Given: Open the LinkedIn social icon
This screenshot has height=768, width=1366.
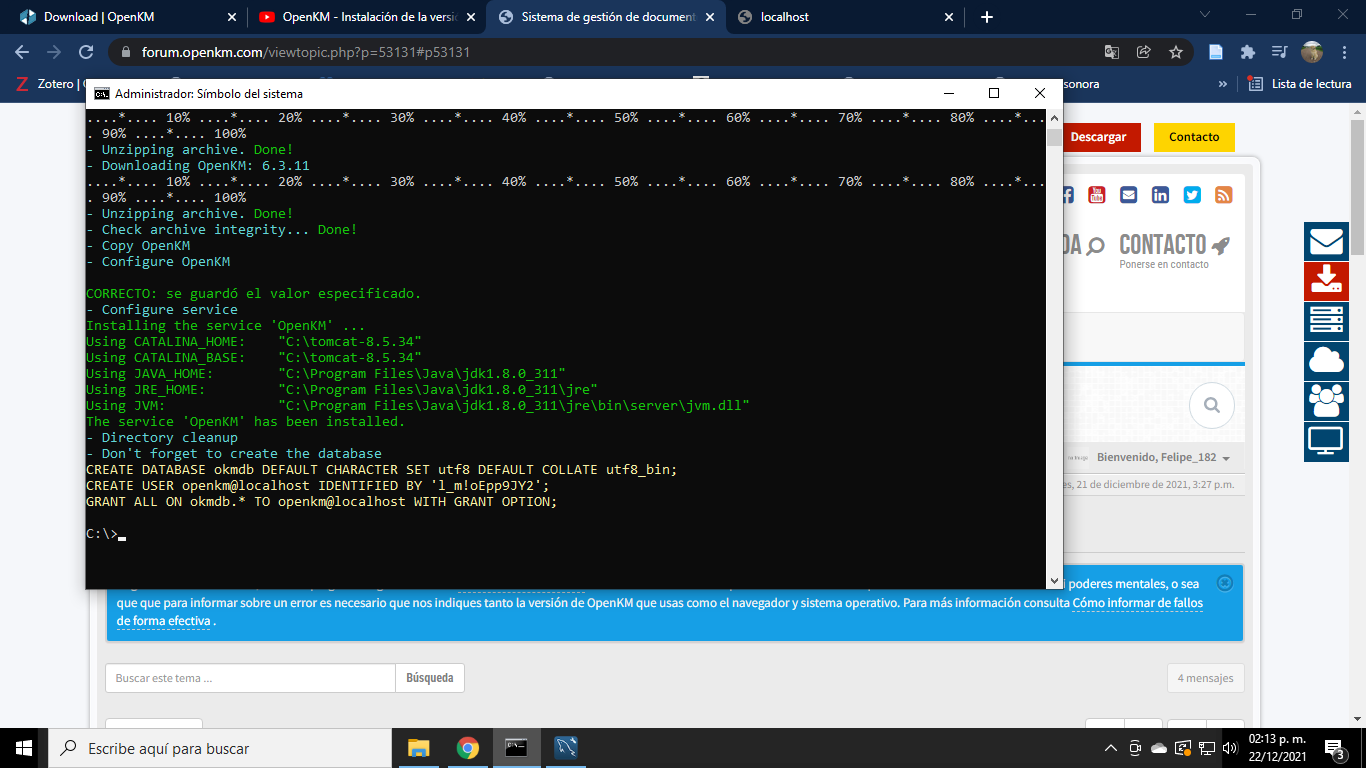Looking at the screenshot, I should point(1160,195).
